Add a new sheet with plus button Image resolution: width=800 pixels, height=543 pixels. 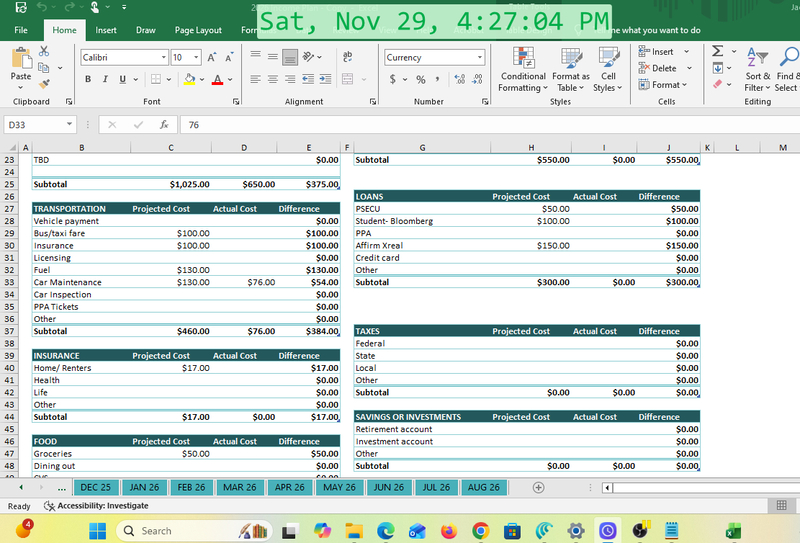coord(539,487)
